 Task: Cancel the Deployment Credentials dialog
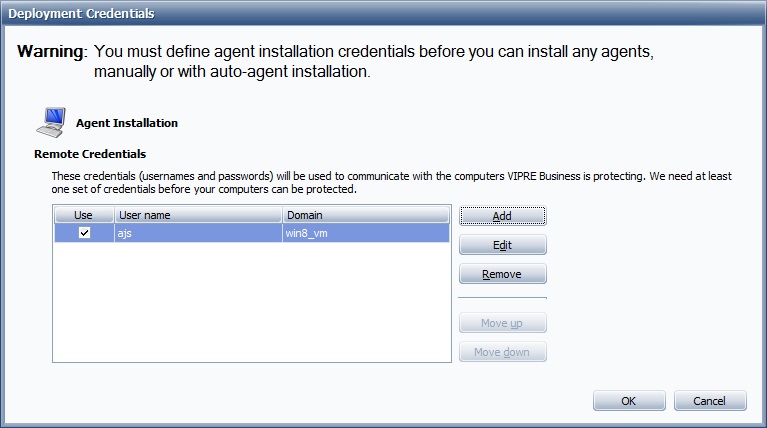[x=710, y=401]
